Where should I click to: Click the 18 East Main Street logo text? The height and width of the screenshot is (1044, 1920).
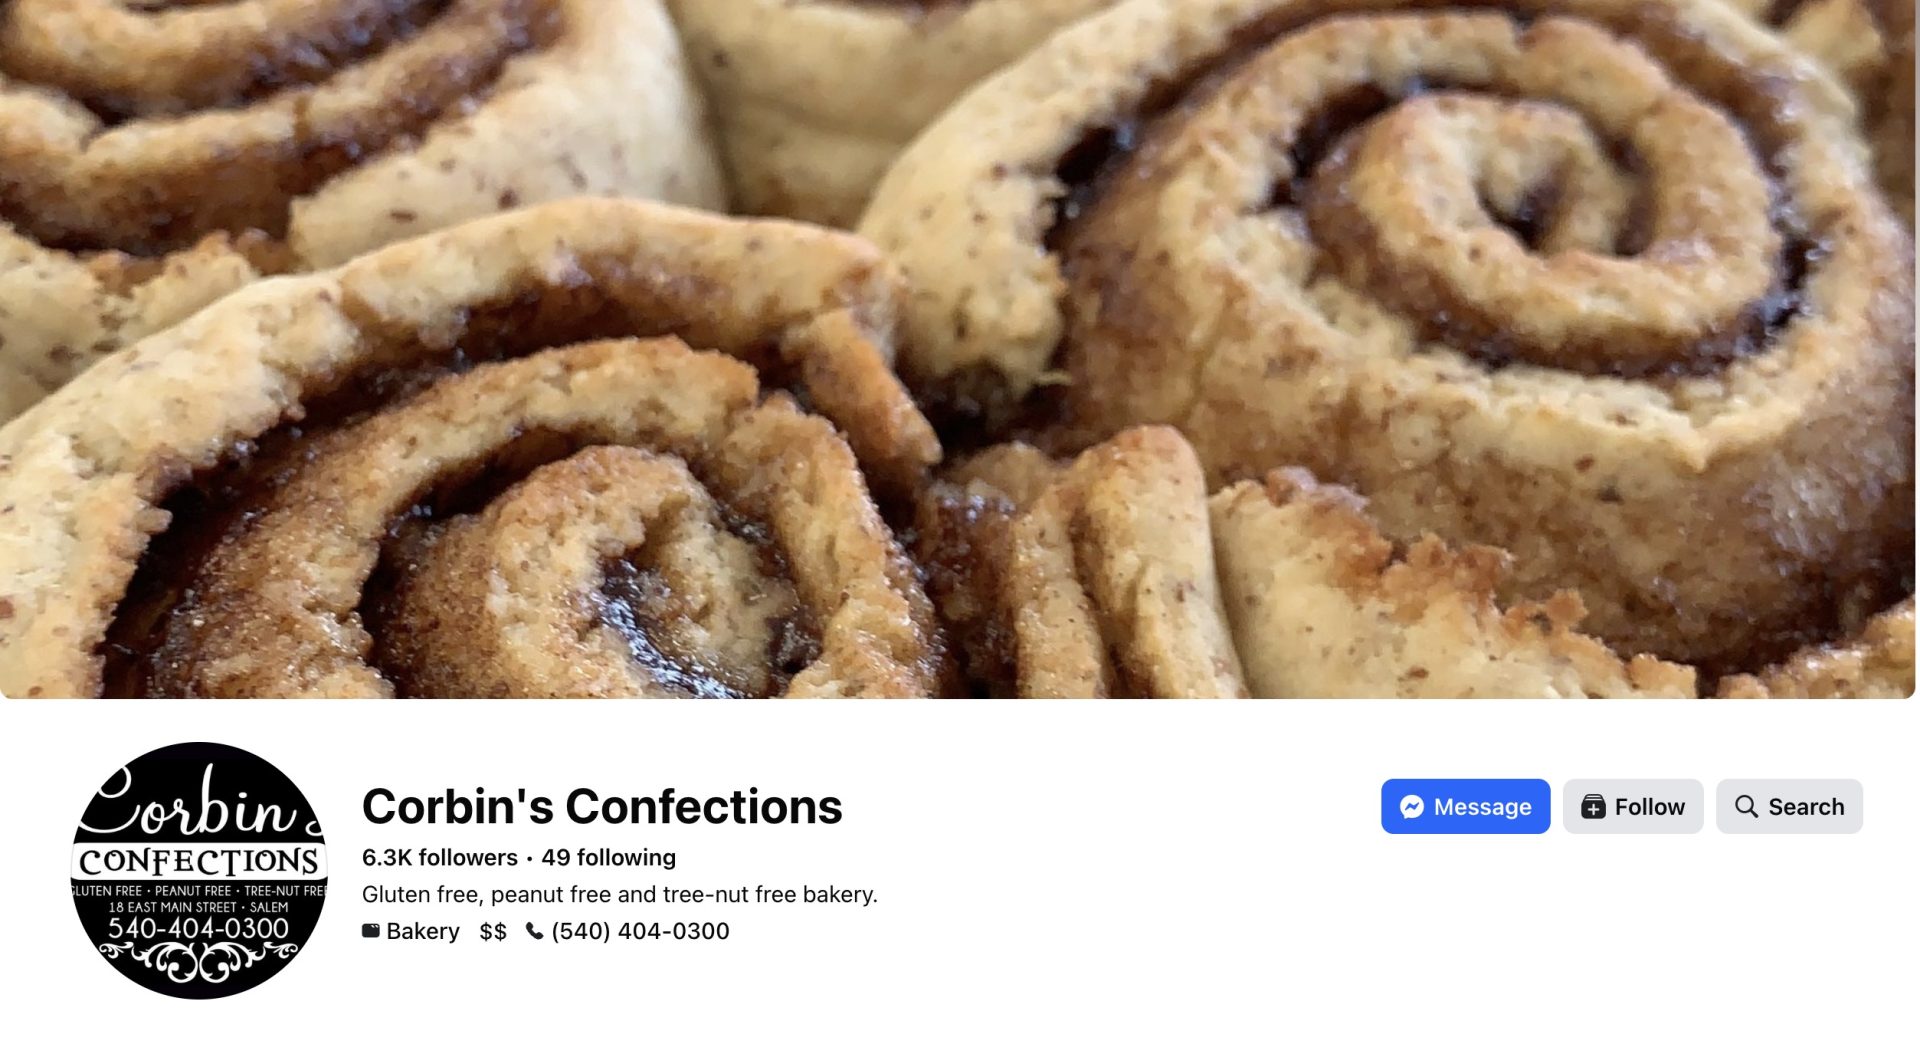pyautogui.click(x=199, y=907)
